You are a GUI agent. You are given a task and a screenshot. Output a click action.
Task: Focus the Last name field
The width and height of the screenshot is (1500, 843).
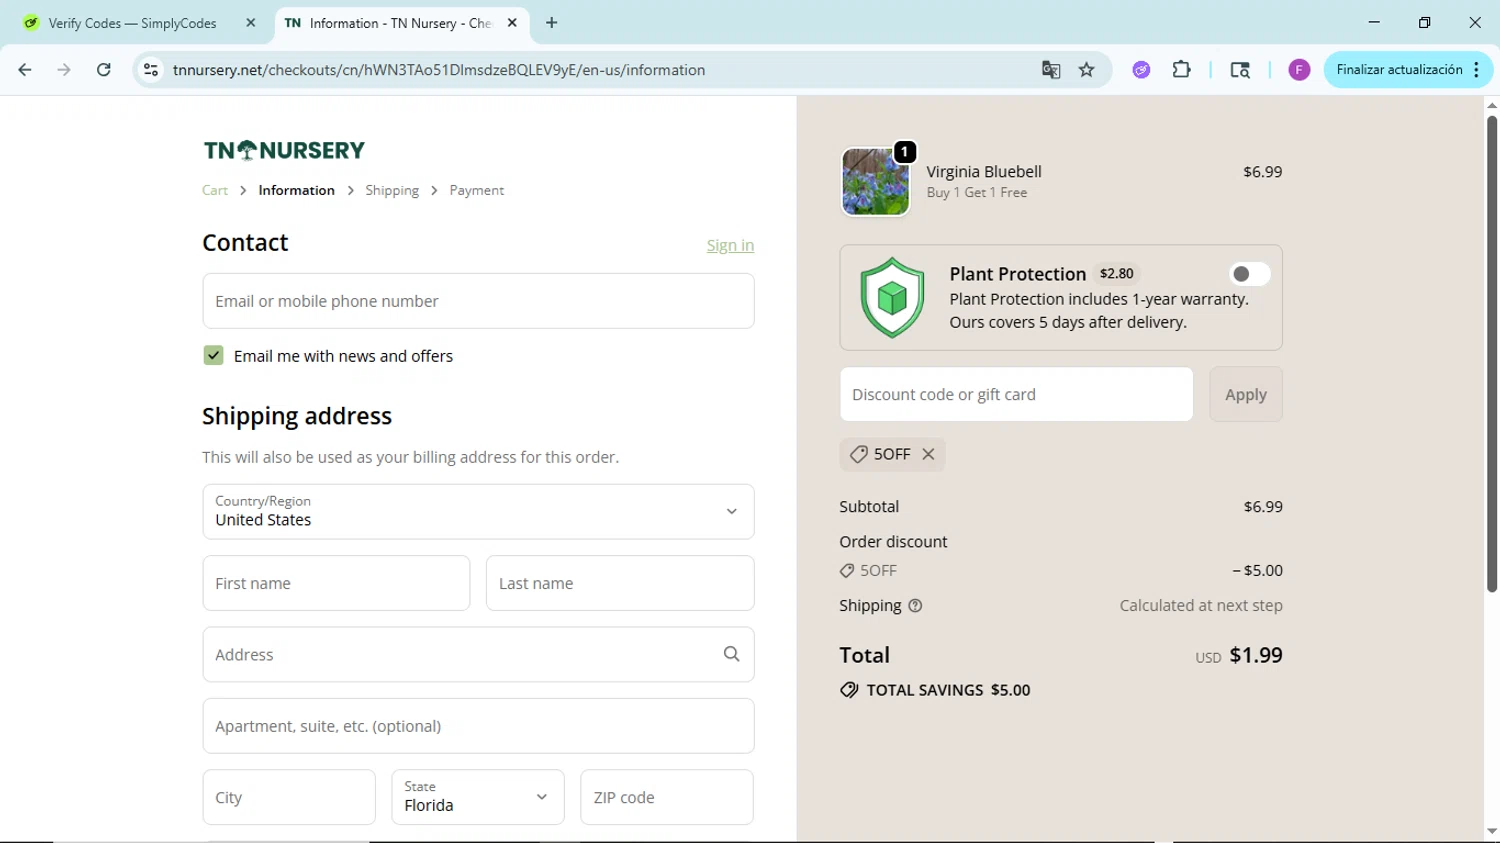(620, 583)
